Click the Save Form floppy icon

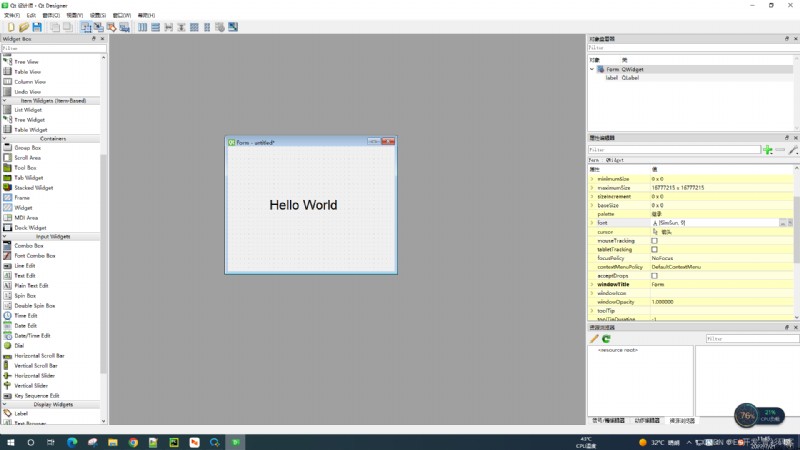tap(37, 27)
